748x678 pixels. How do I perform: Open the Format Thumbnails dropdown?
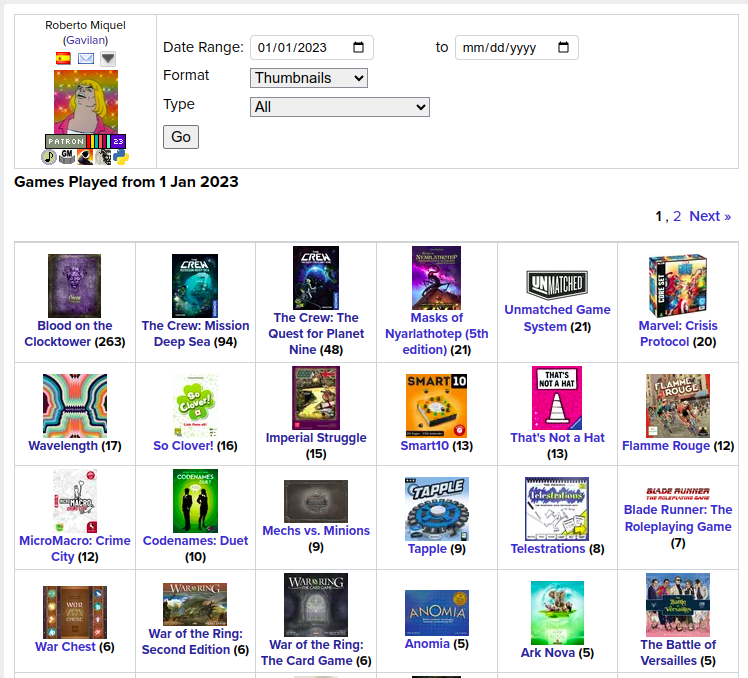tap(309, 78)
